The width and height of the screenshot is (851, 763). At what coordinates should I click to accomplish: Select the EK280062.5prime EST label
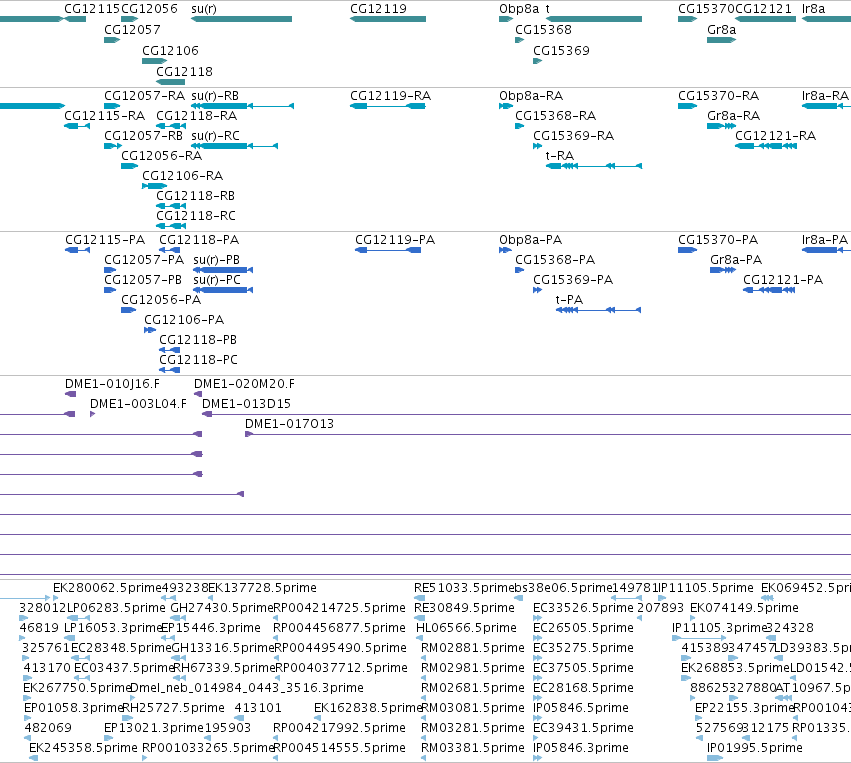(107, 588)
